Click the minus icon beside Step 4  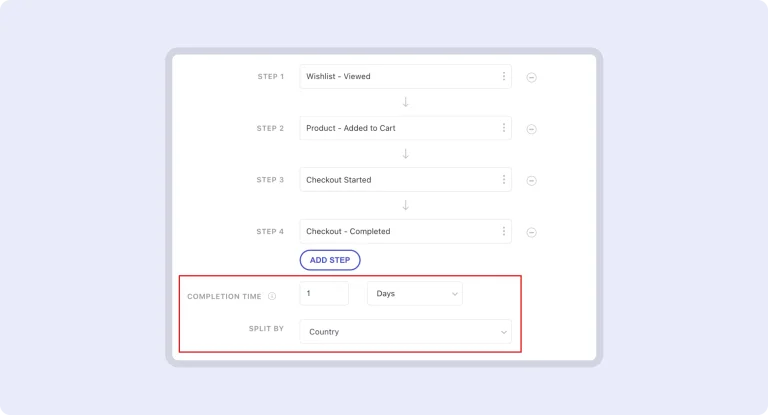(531, 232)
